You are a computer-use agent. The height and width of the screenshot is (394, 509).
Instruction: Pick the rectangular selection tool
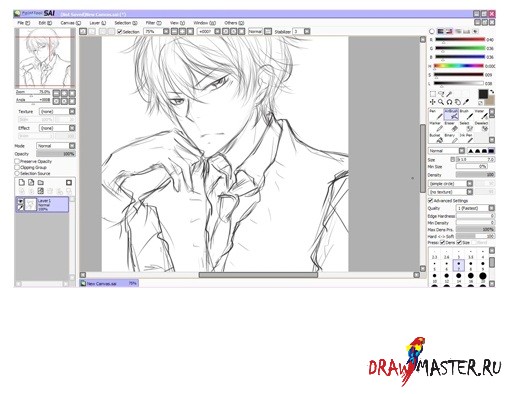[x=433, y=94]
